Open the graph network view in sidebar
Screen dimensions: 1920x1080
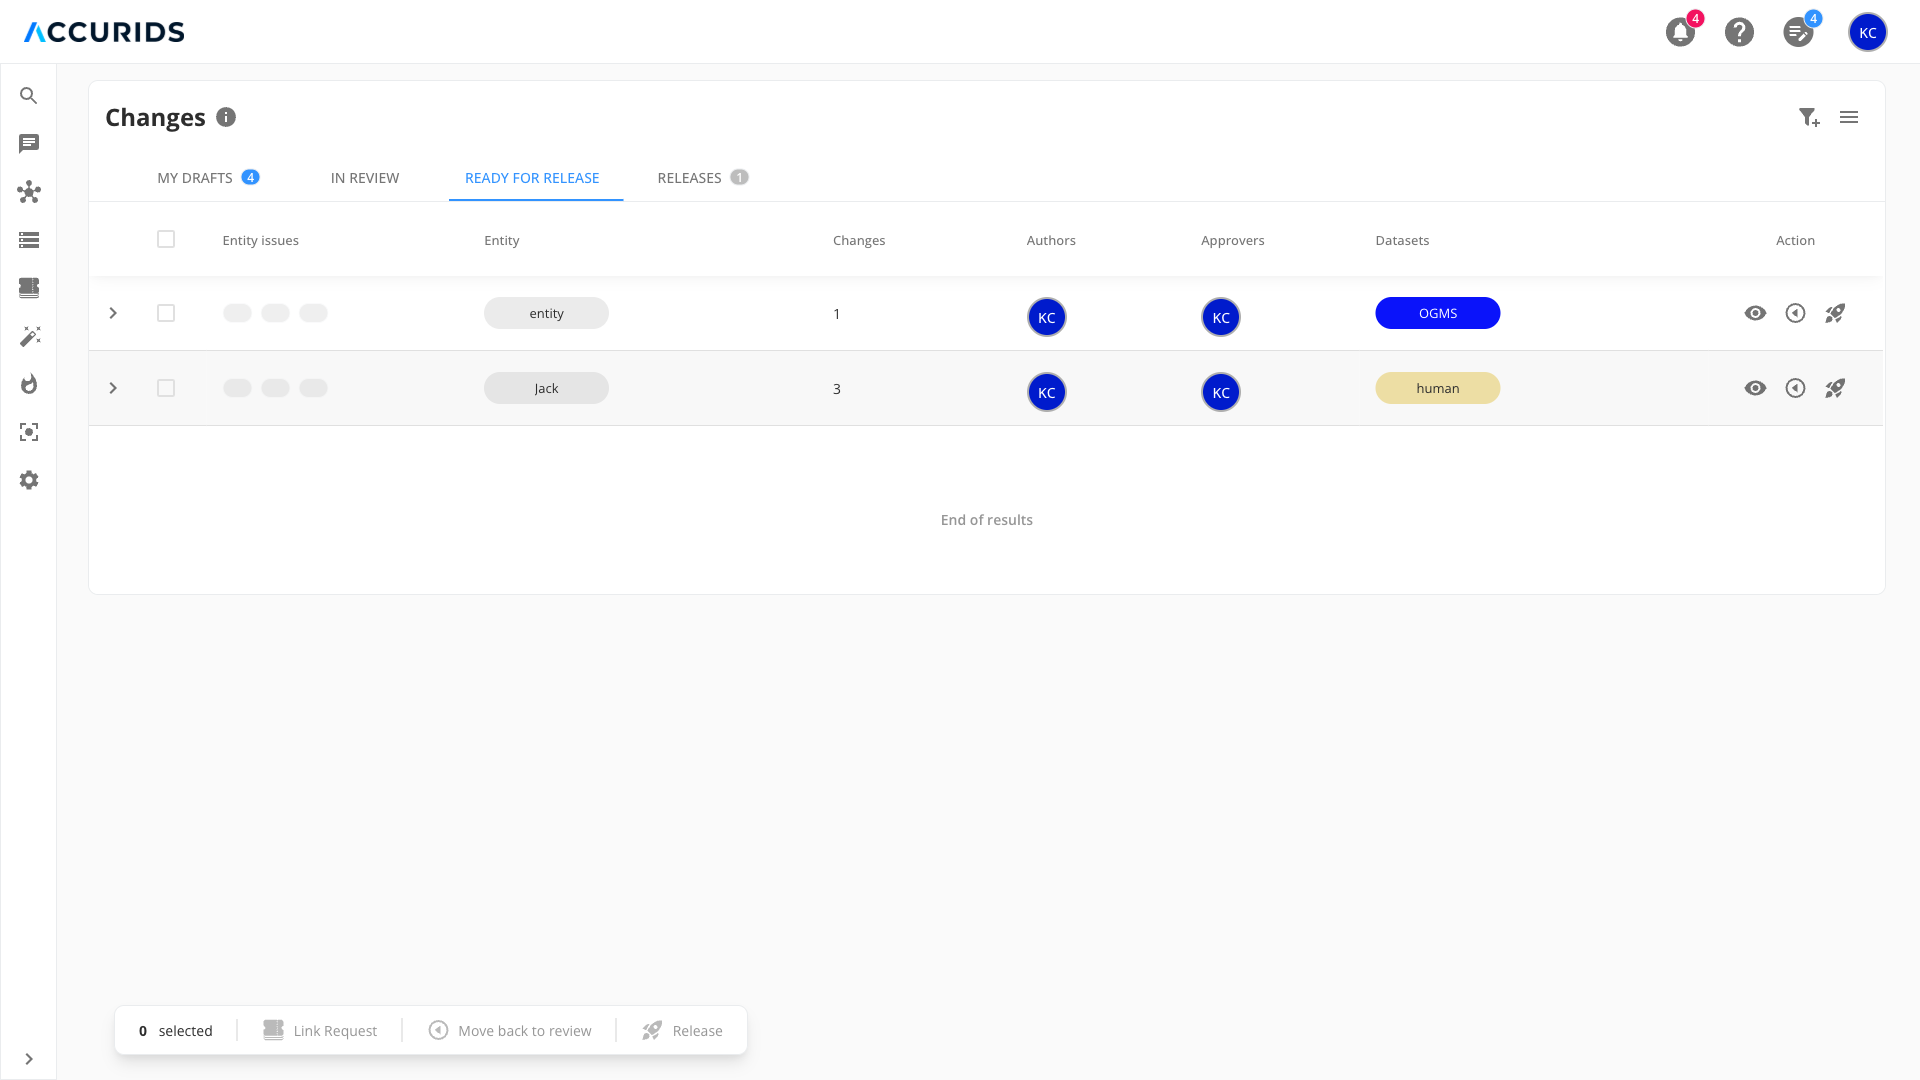click(x=29, y=193)
